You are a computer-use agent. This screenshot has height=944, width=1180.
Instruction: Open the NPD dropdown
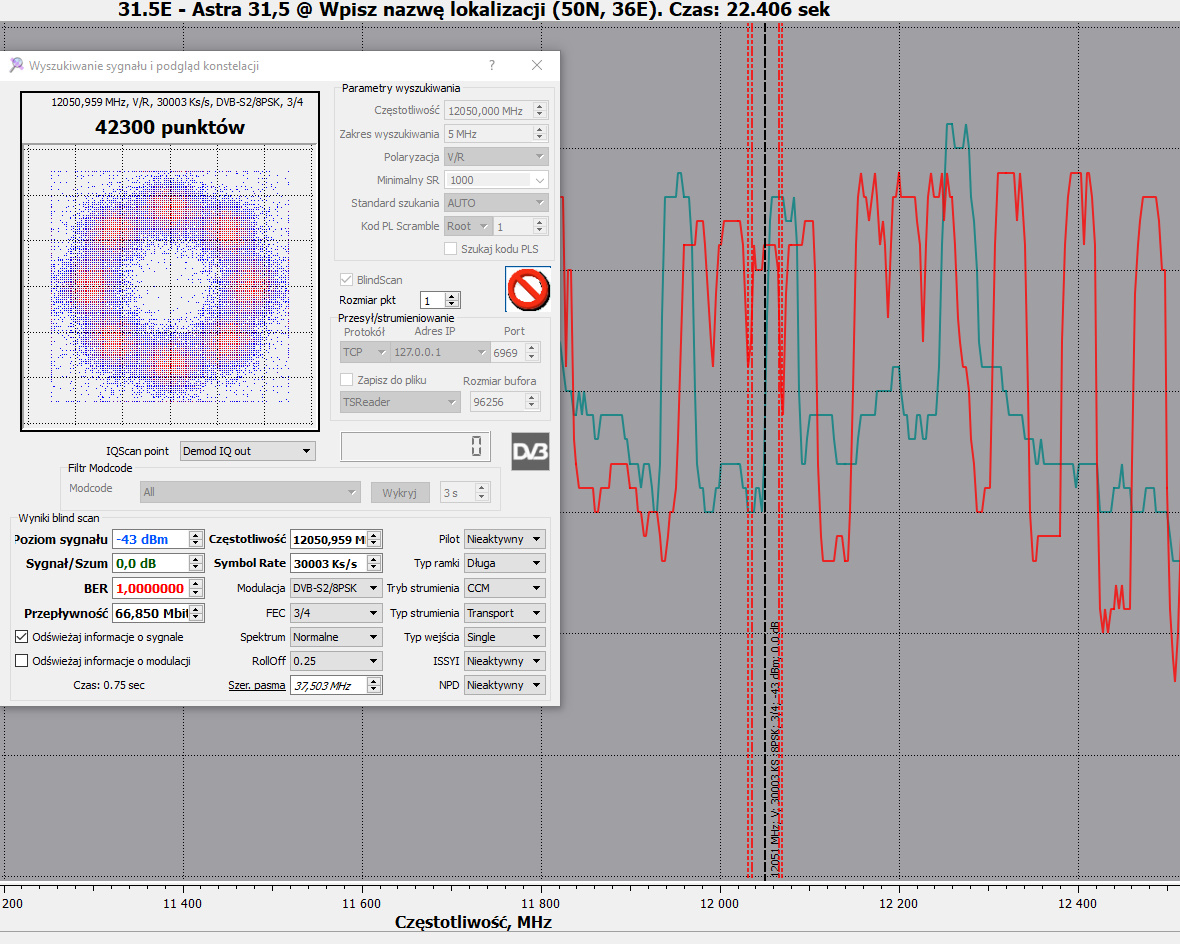point(504,685)
